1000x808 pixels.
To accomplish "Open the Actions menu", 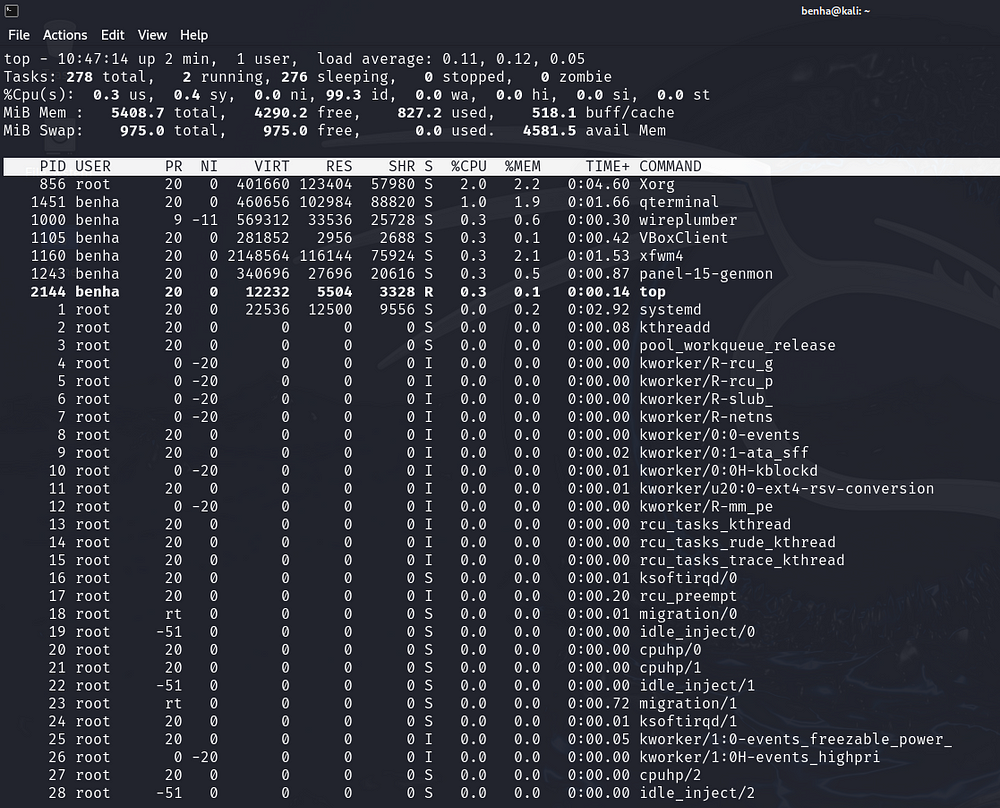I will [x=64, y=34].
